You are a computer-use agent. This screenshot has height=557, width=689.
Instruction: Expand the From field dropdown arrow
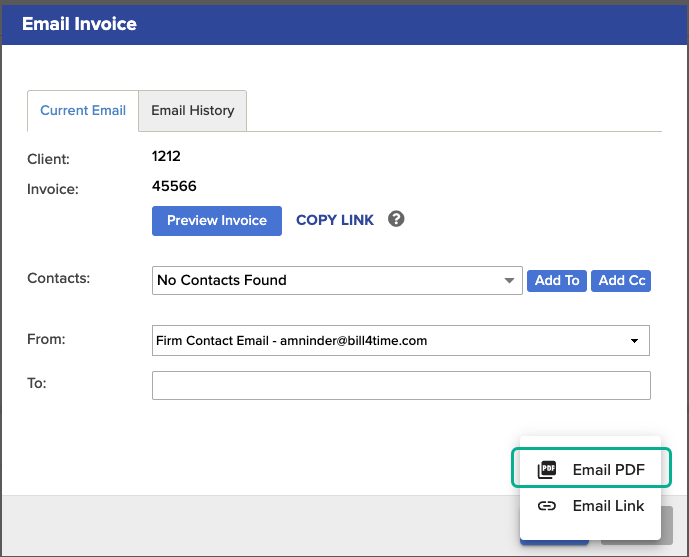click(634, 341)
